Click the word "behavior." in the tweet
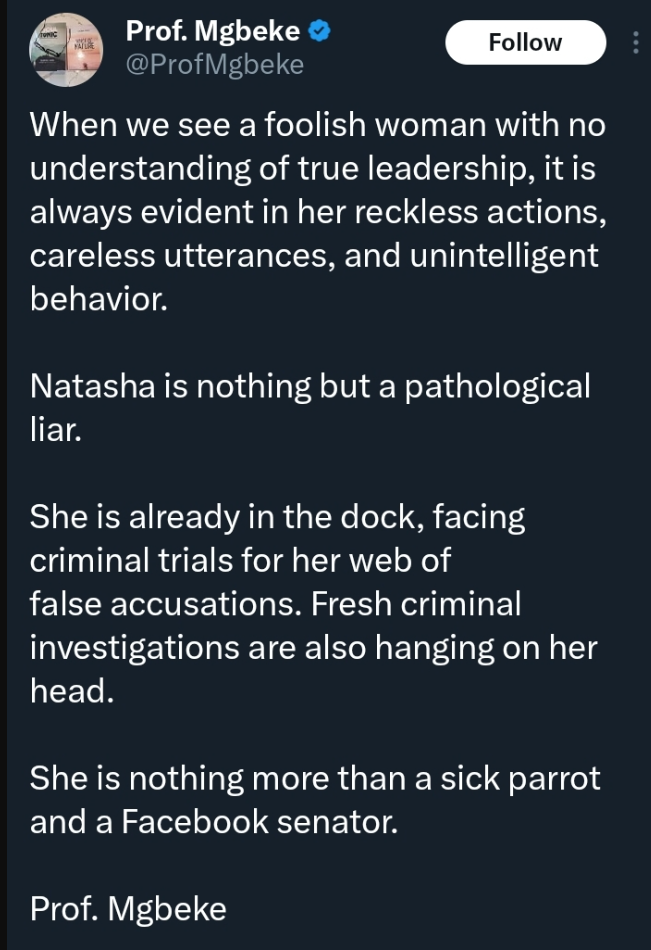The width and height of the screenshot is (651, 950). click(98, 299)
